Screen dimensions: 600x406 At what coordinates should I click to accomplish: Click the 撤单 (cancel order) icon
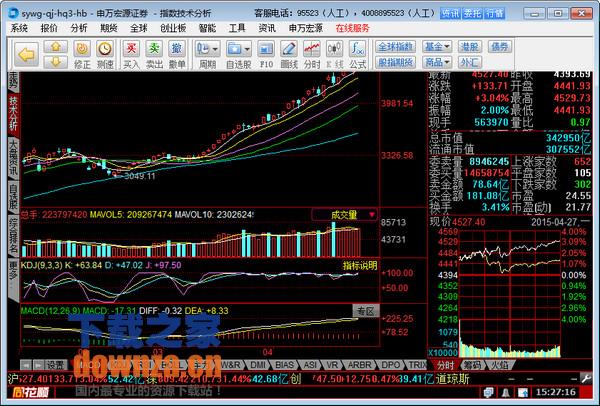pyautogui.click(x=175, y=51)
